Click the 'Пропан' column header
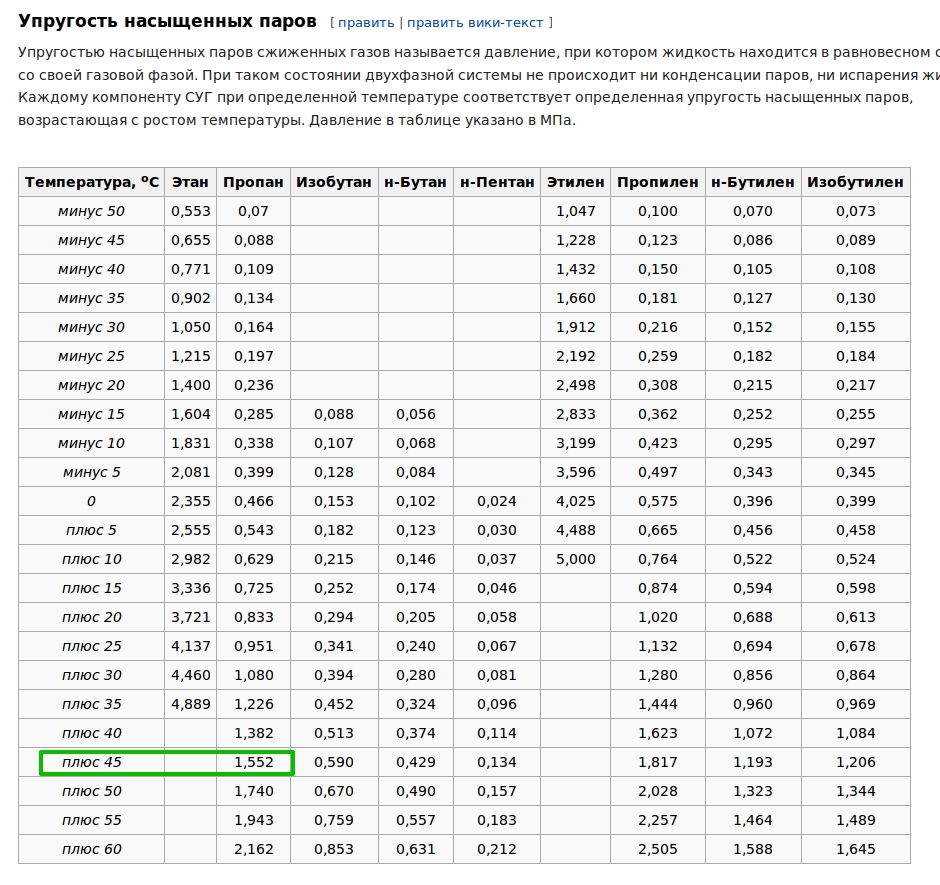The image size is (940, 885). point(253,182)
